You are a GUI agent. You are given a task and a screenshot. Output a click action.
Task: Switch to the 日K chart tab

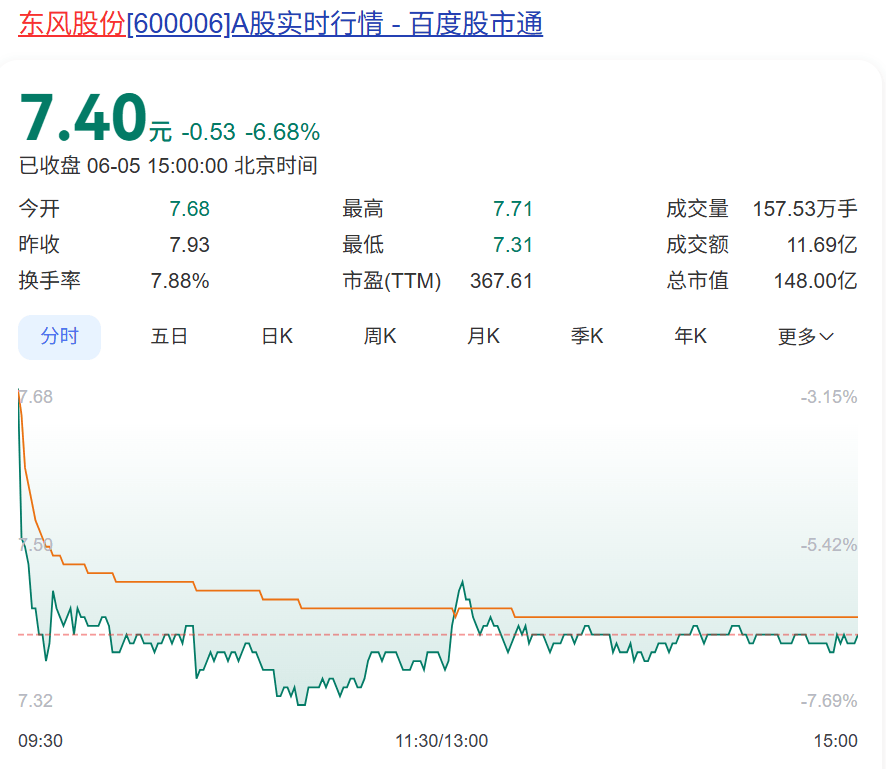(277, 337)
